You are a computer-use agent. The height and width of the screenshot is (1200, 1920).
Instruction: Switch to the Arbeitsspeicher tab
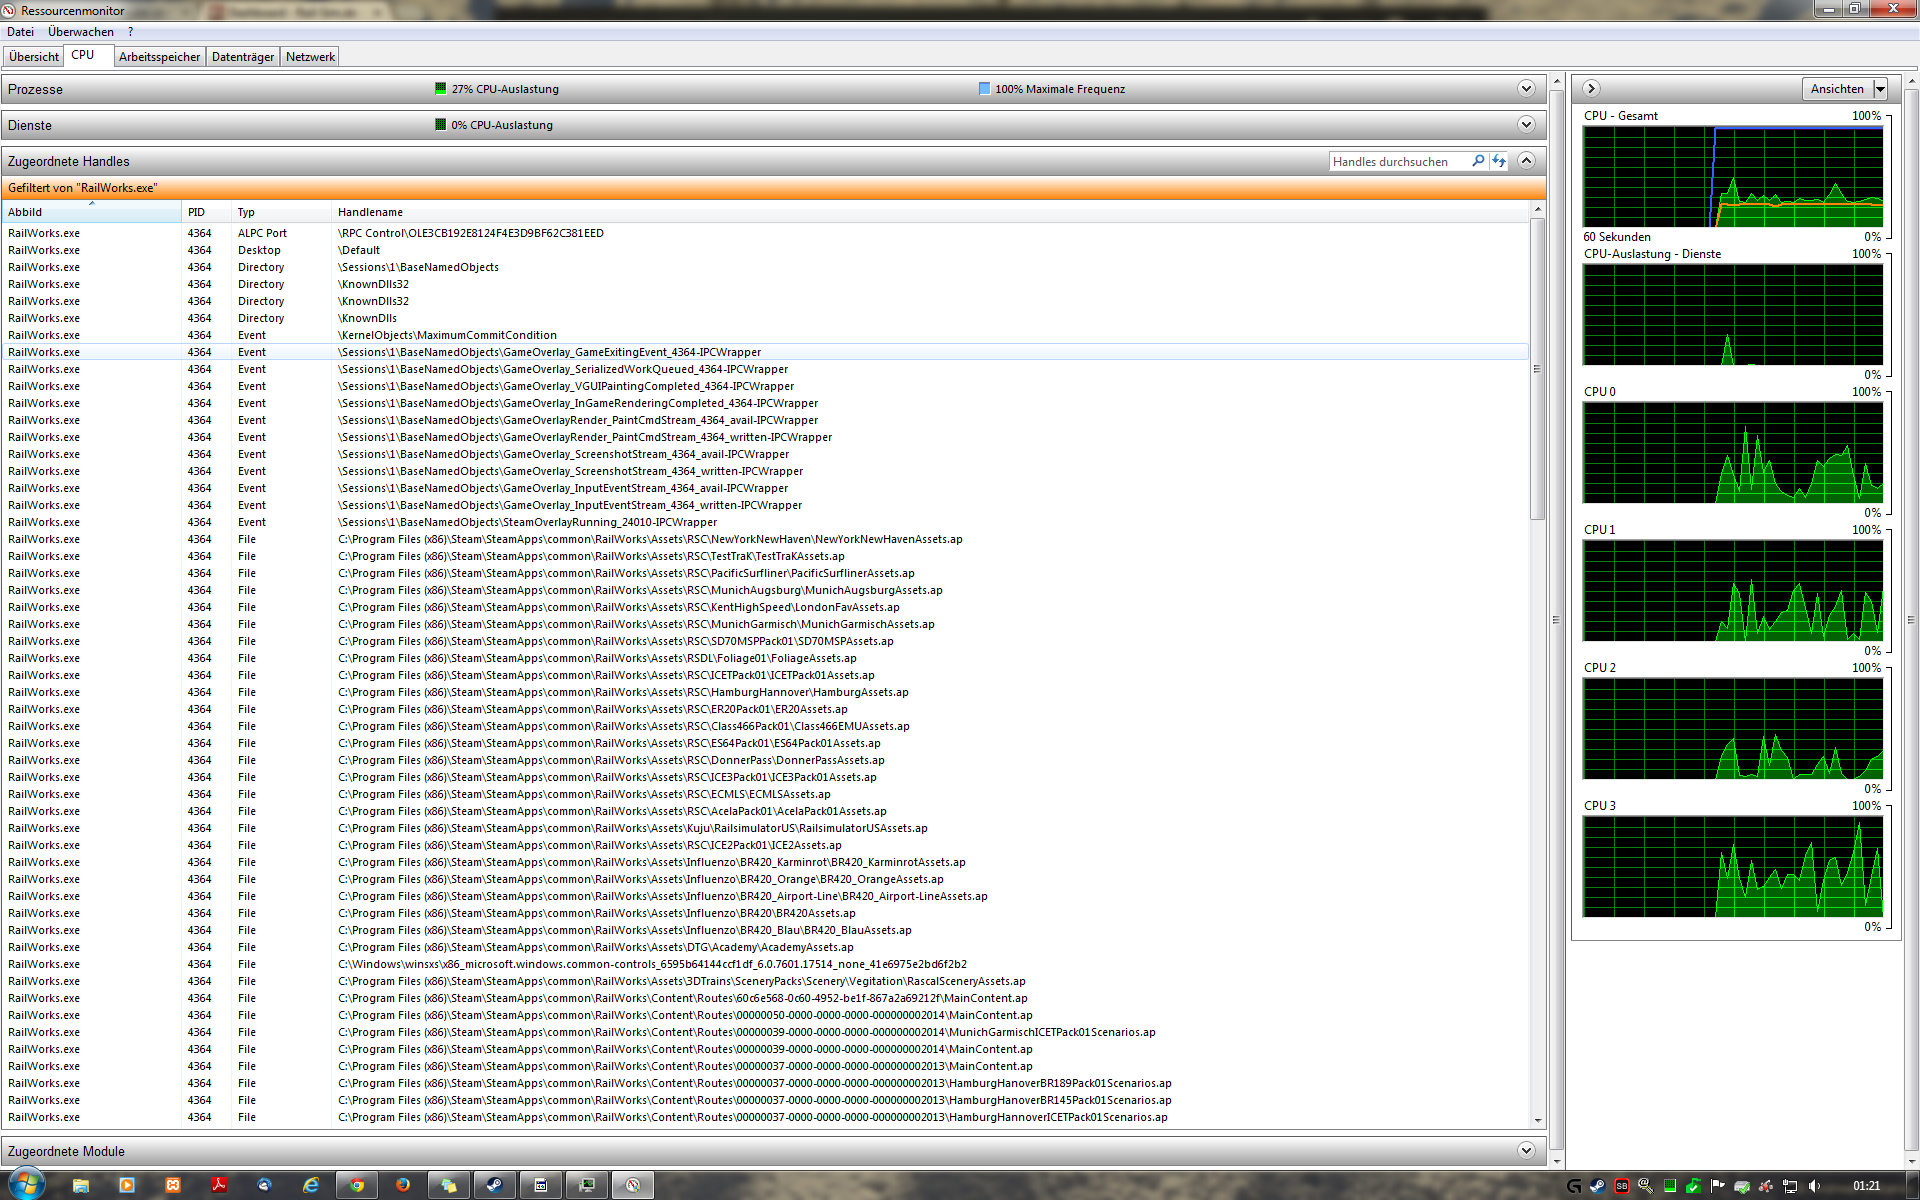click(159, 57)
